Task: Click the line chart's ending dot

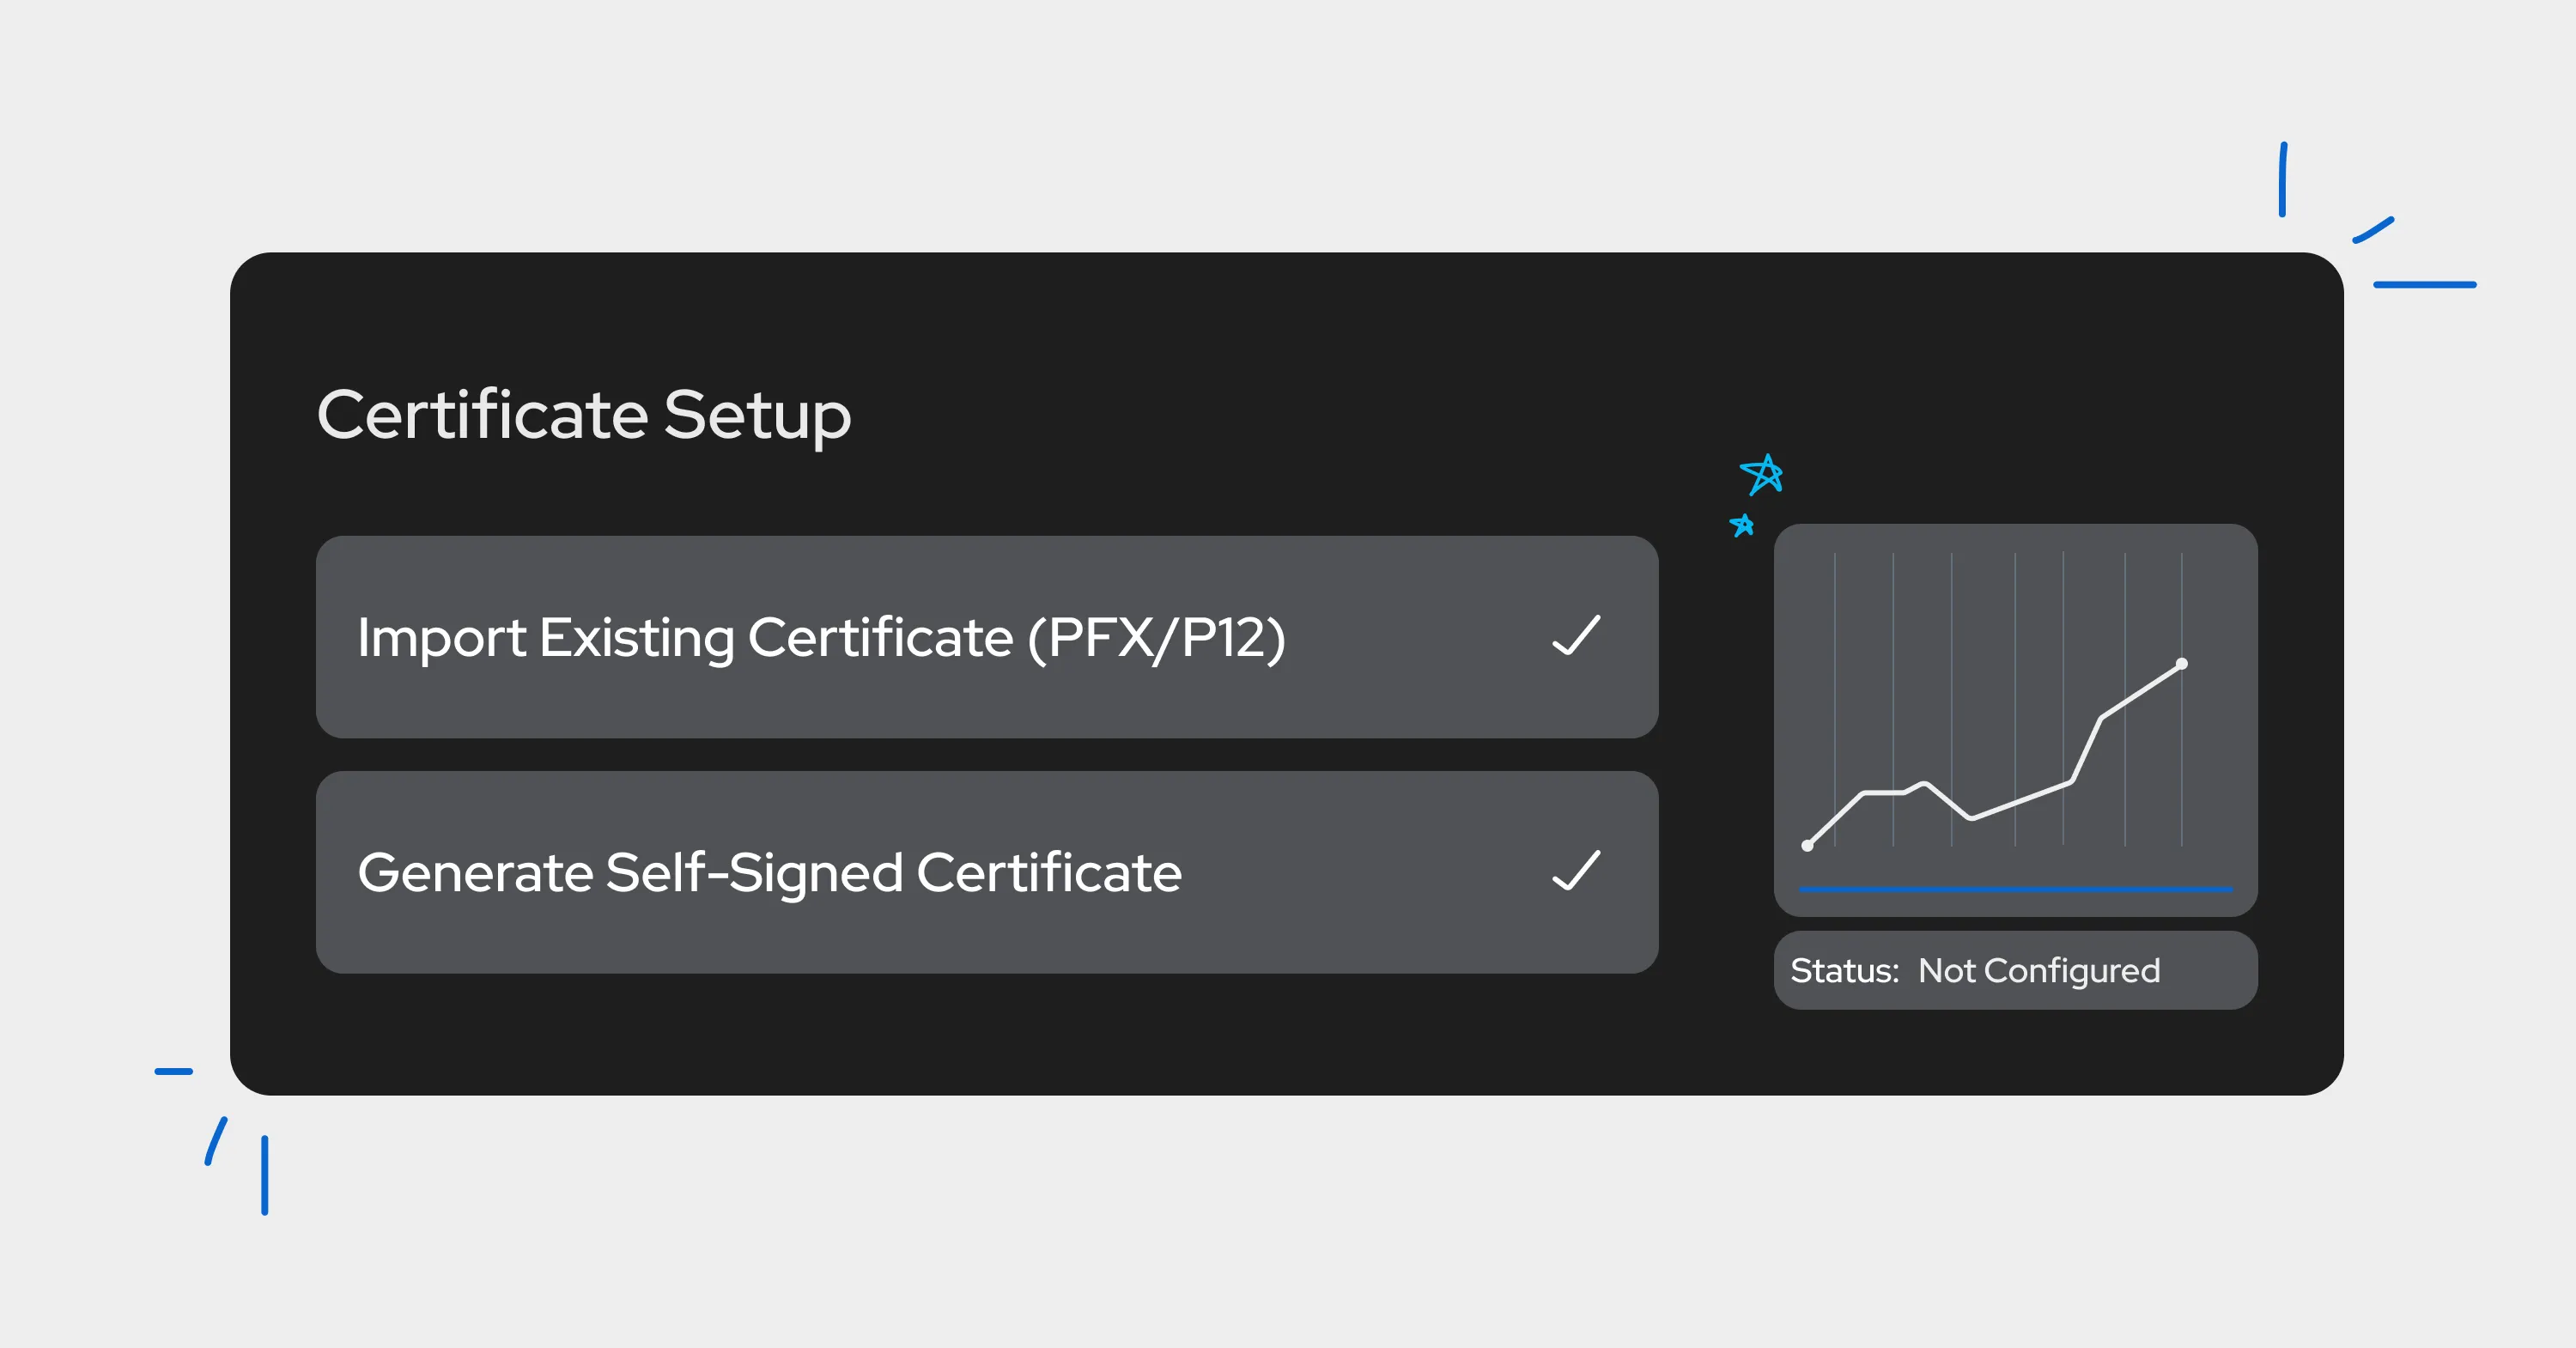Action: [2182, 664]
